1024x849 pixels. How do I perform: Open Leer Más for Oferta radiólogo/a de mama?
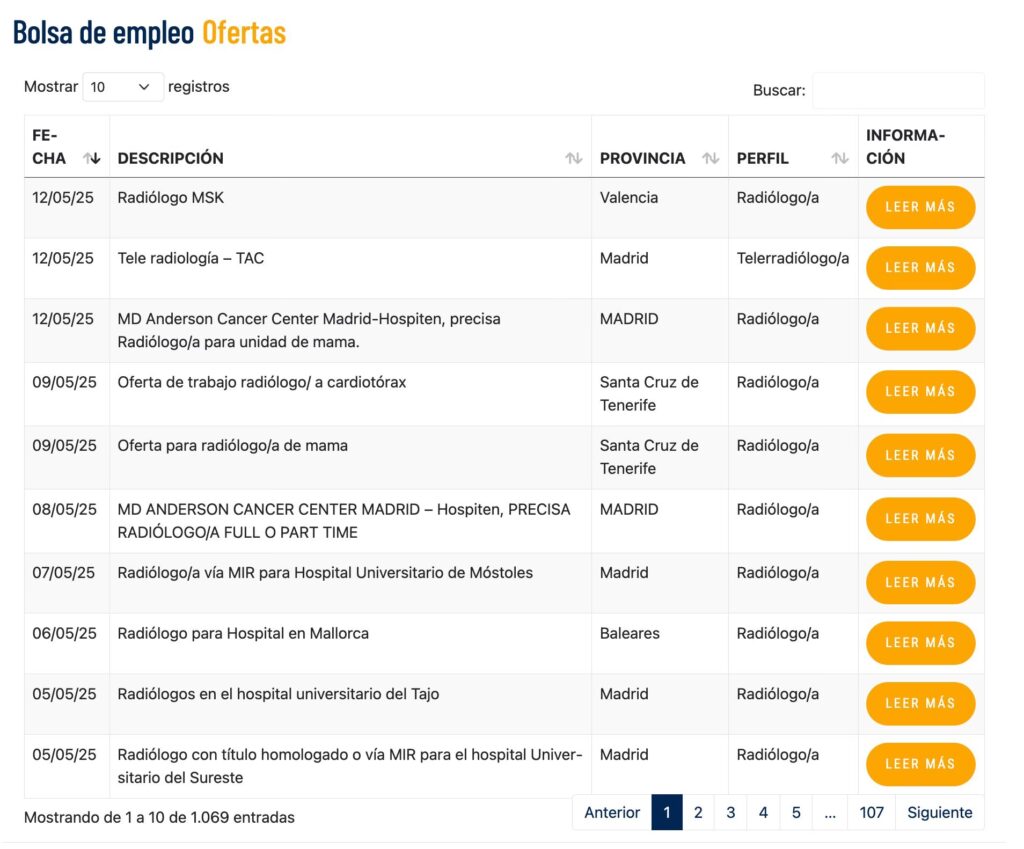[x=920, y=455]
